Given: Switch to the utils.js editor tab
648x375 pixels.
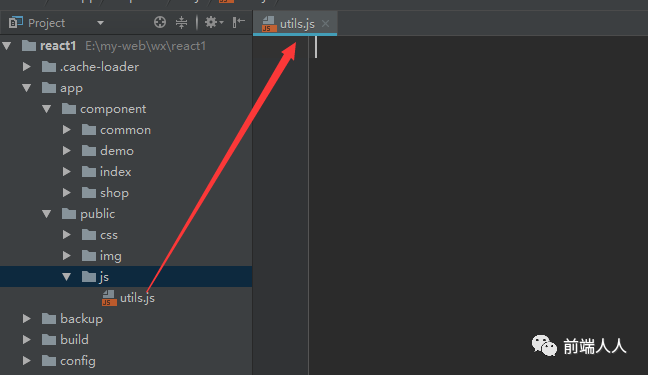Looking at the screenshot, I should (295, 24).
